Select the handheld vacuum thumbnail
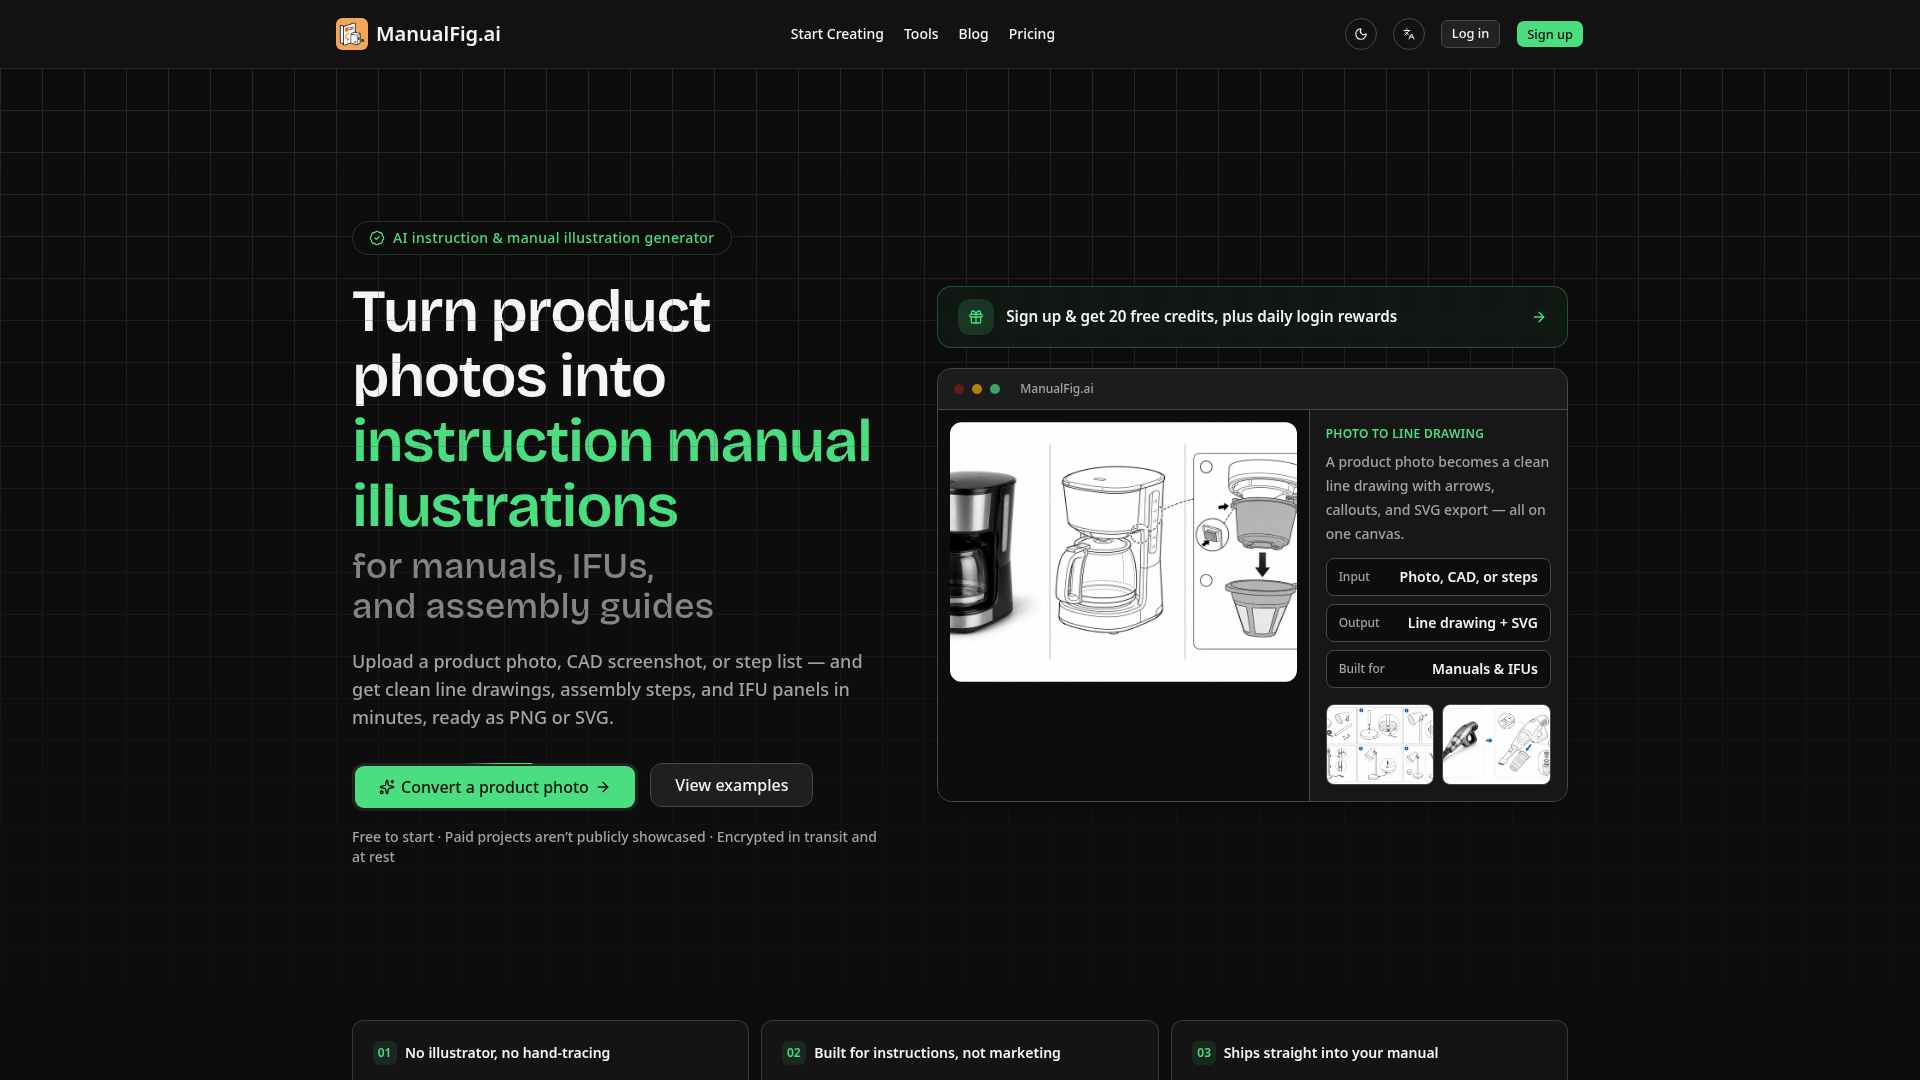Image resolution: width=1920 pixels, height=1080 pixels. (1496, 744)
